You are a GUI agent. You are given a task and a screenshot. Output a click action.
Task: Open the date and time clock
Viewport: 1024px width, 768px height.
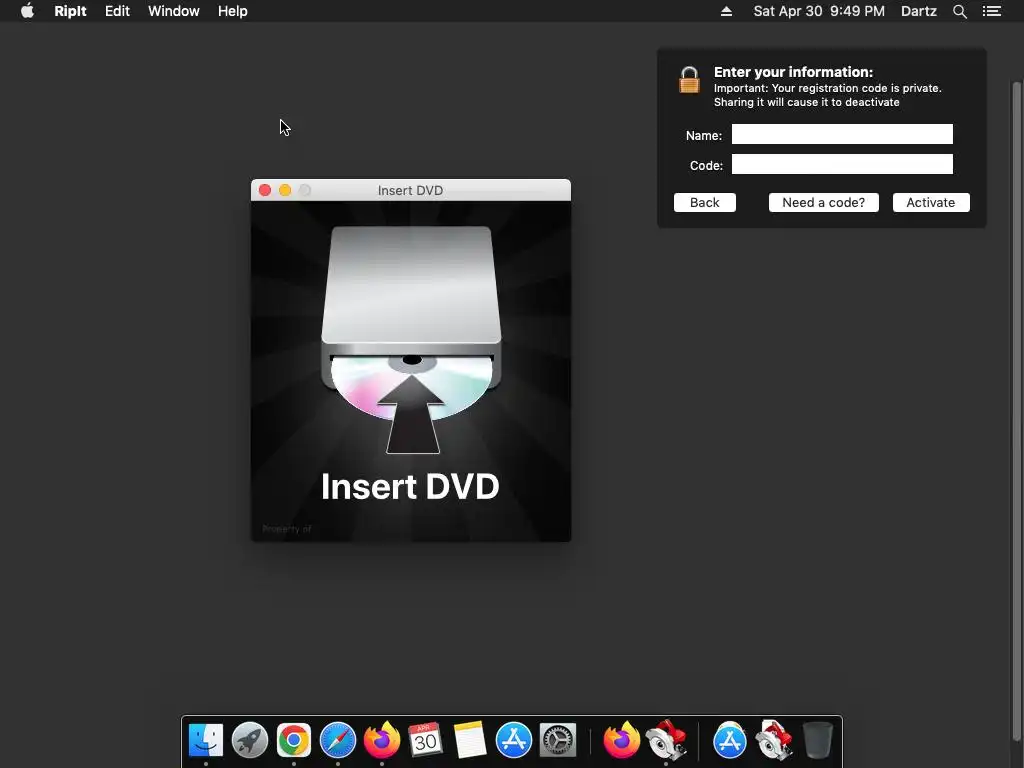(819, 11)
